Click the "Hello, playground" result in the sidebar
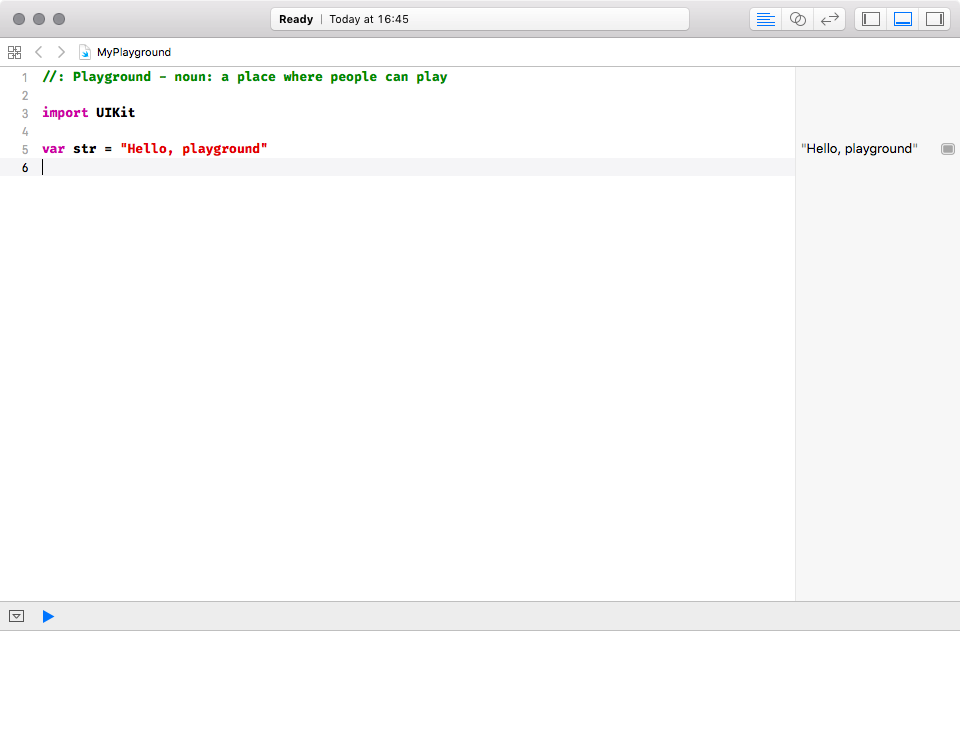The height and width of the screenshot is (745, 960). [x=859, y=149]
